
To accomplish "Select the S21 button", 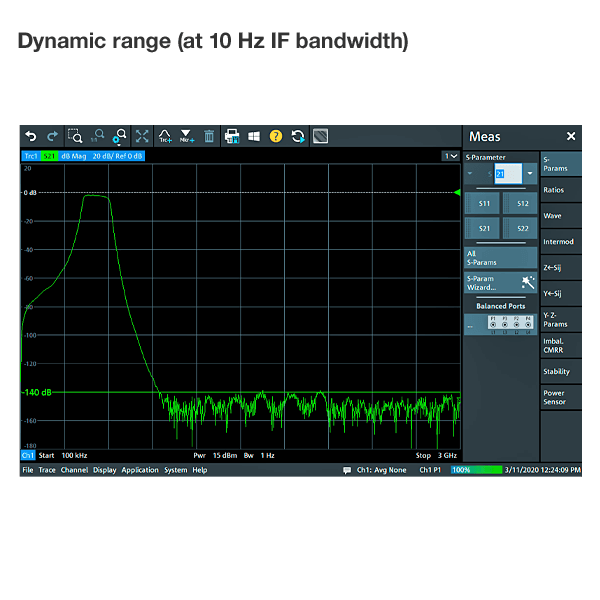I will (482, 228).
